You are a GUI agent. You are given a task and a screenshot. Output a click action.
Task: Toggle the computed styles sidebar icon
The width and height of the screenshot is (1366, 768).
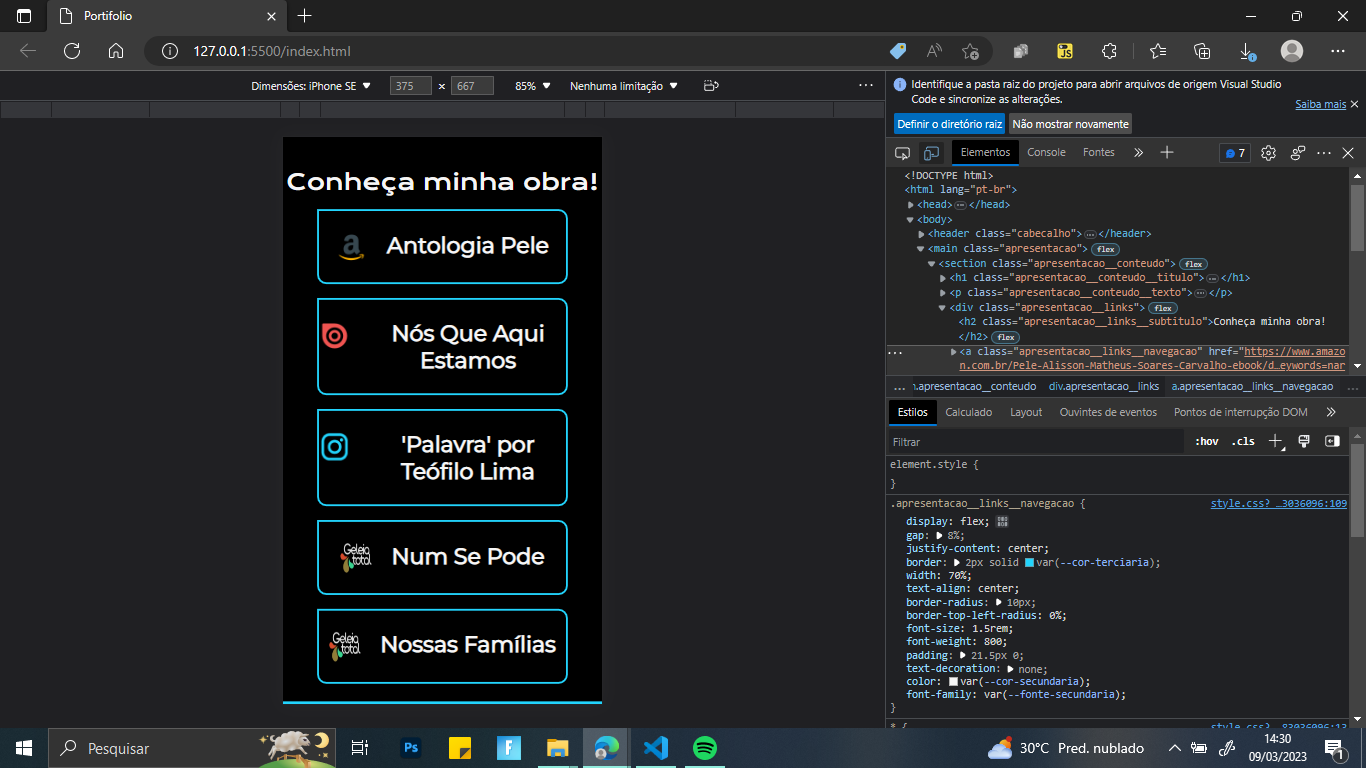point(1332,441)
